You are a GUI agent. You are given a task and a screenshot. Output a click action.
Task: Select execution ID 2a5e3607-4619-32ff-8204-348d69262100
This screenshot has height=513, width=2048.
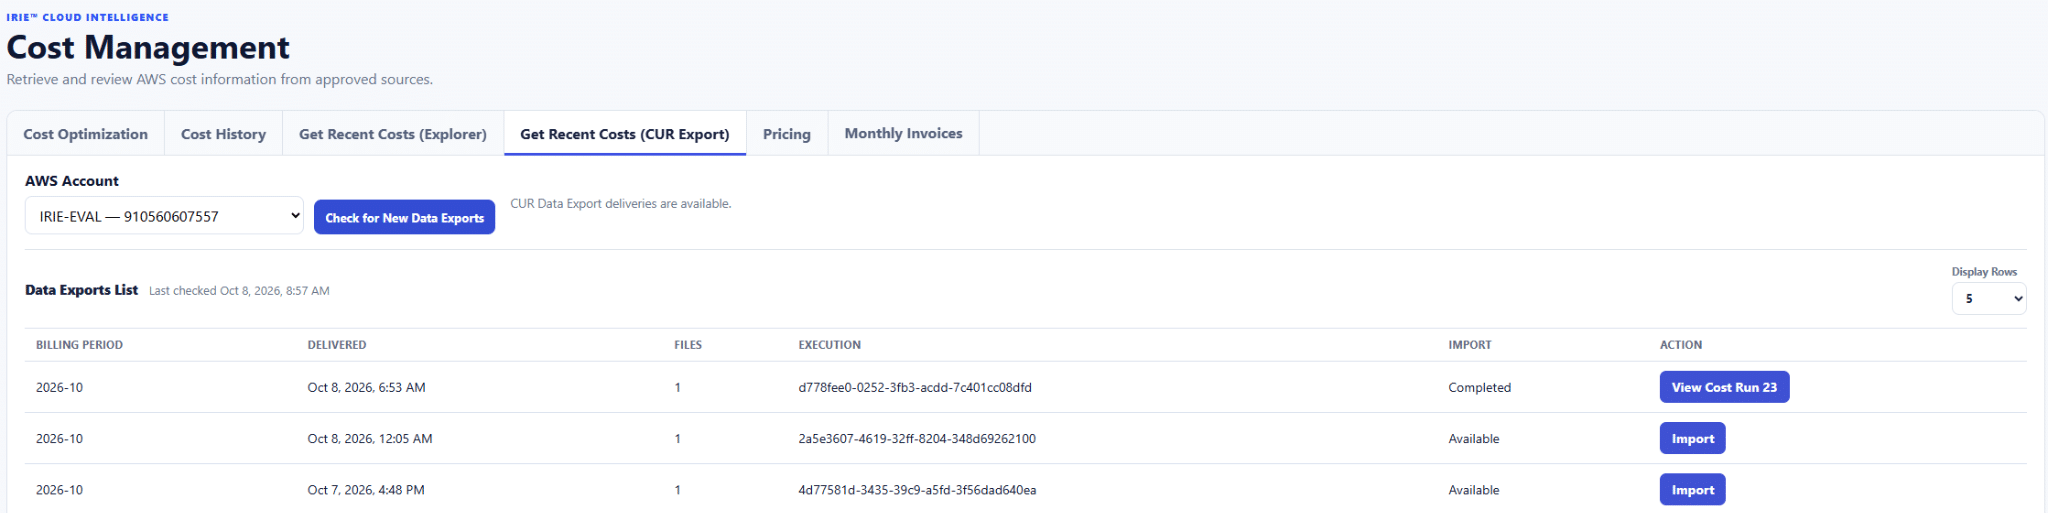(x=917, y=439)
